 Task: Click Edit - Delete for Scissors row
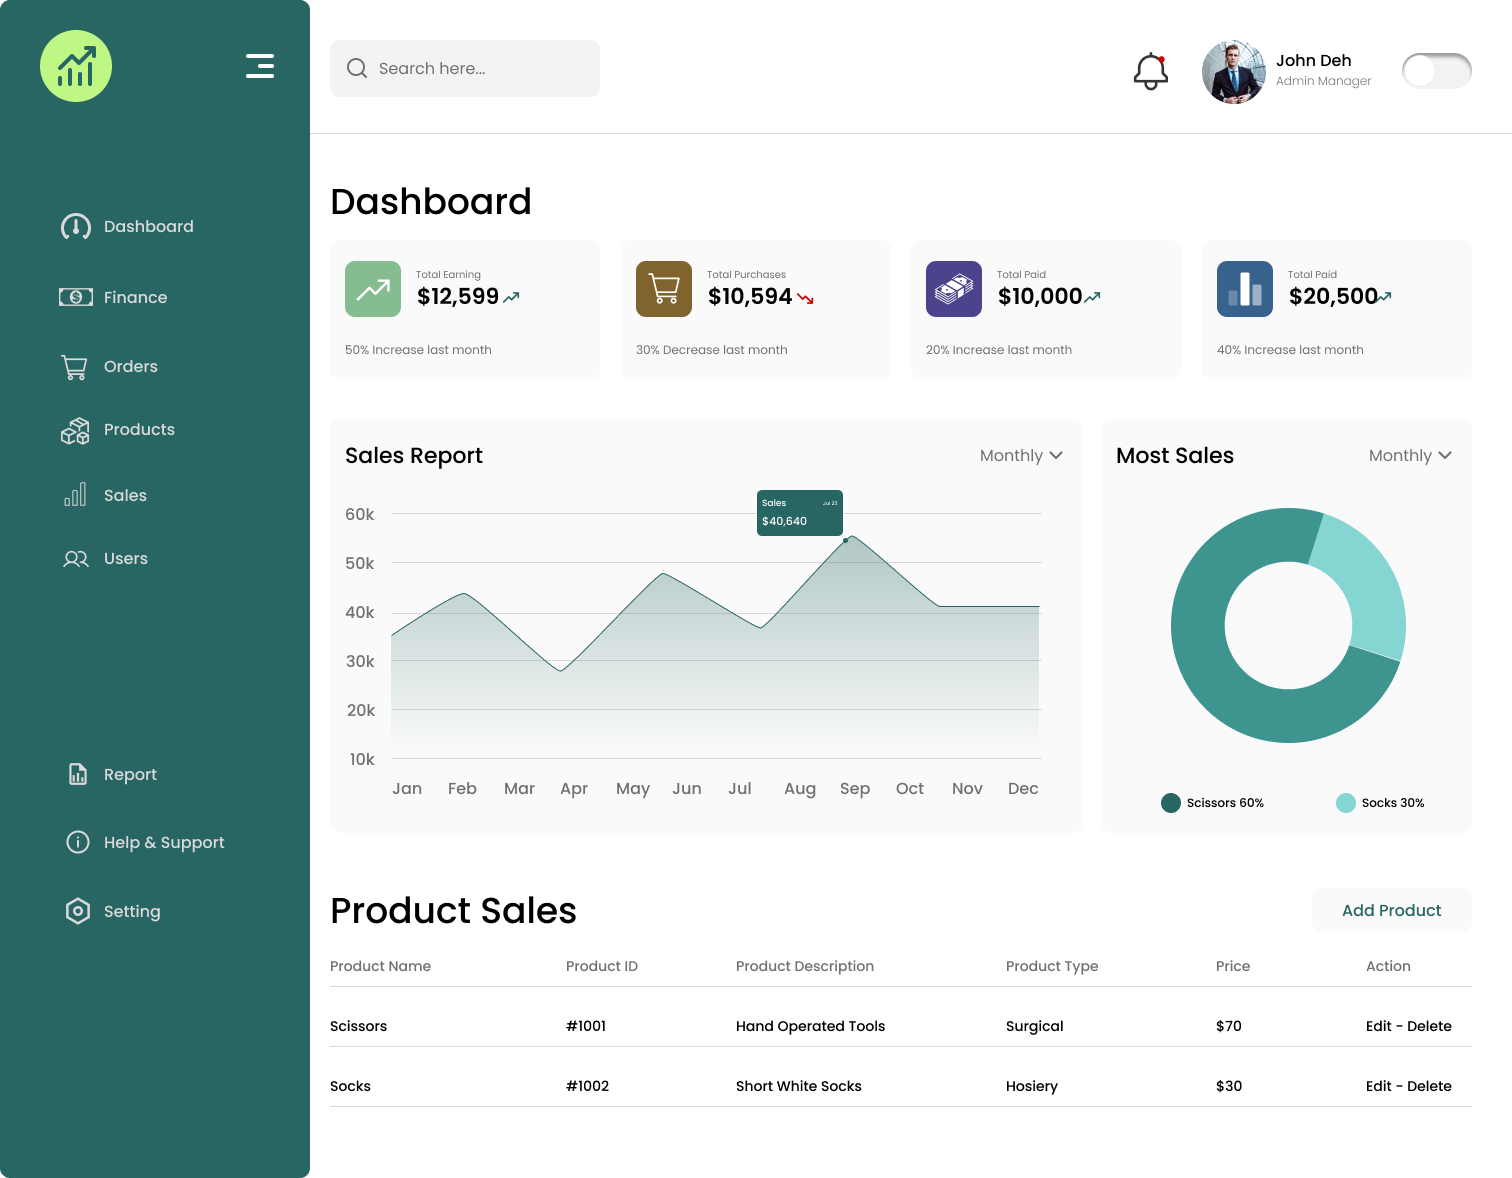coord(1408,1026)
